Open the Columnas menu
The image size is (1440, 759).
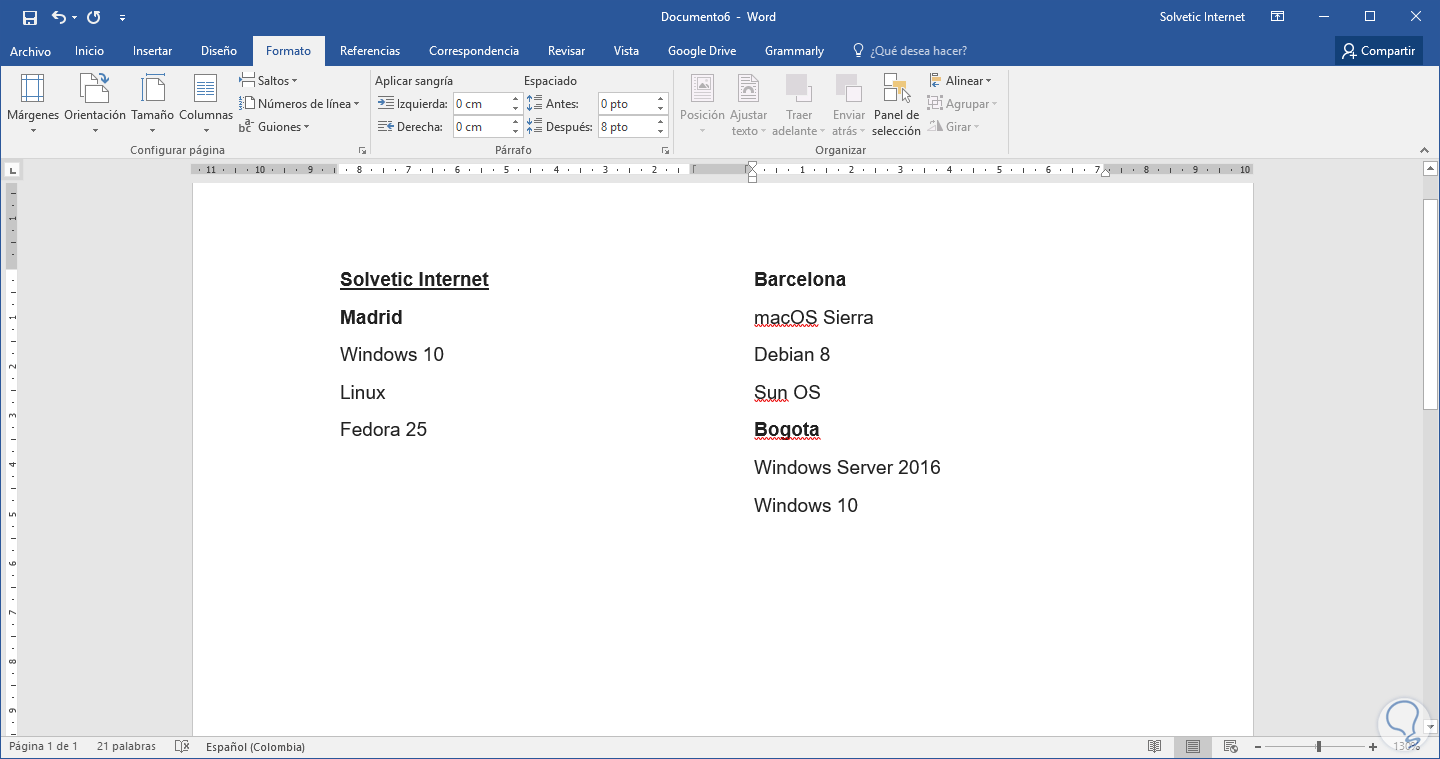click(206, 104)
